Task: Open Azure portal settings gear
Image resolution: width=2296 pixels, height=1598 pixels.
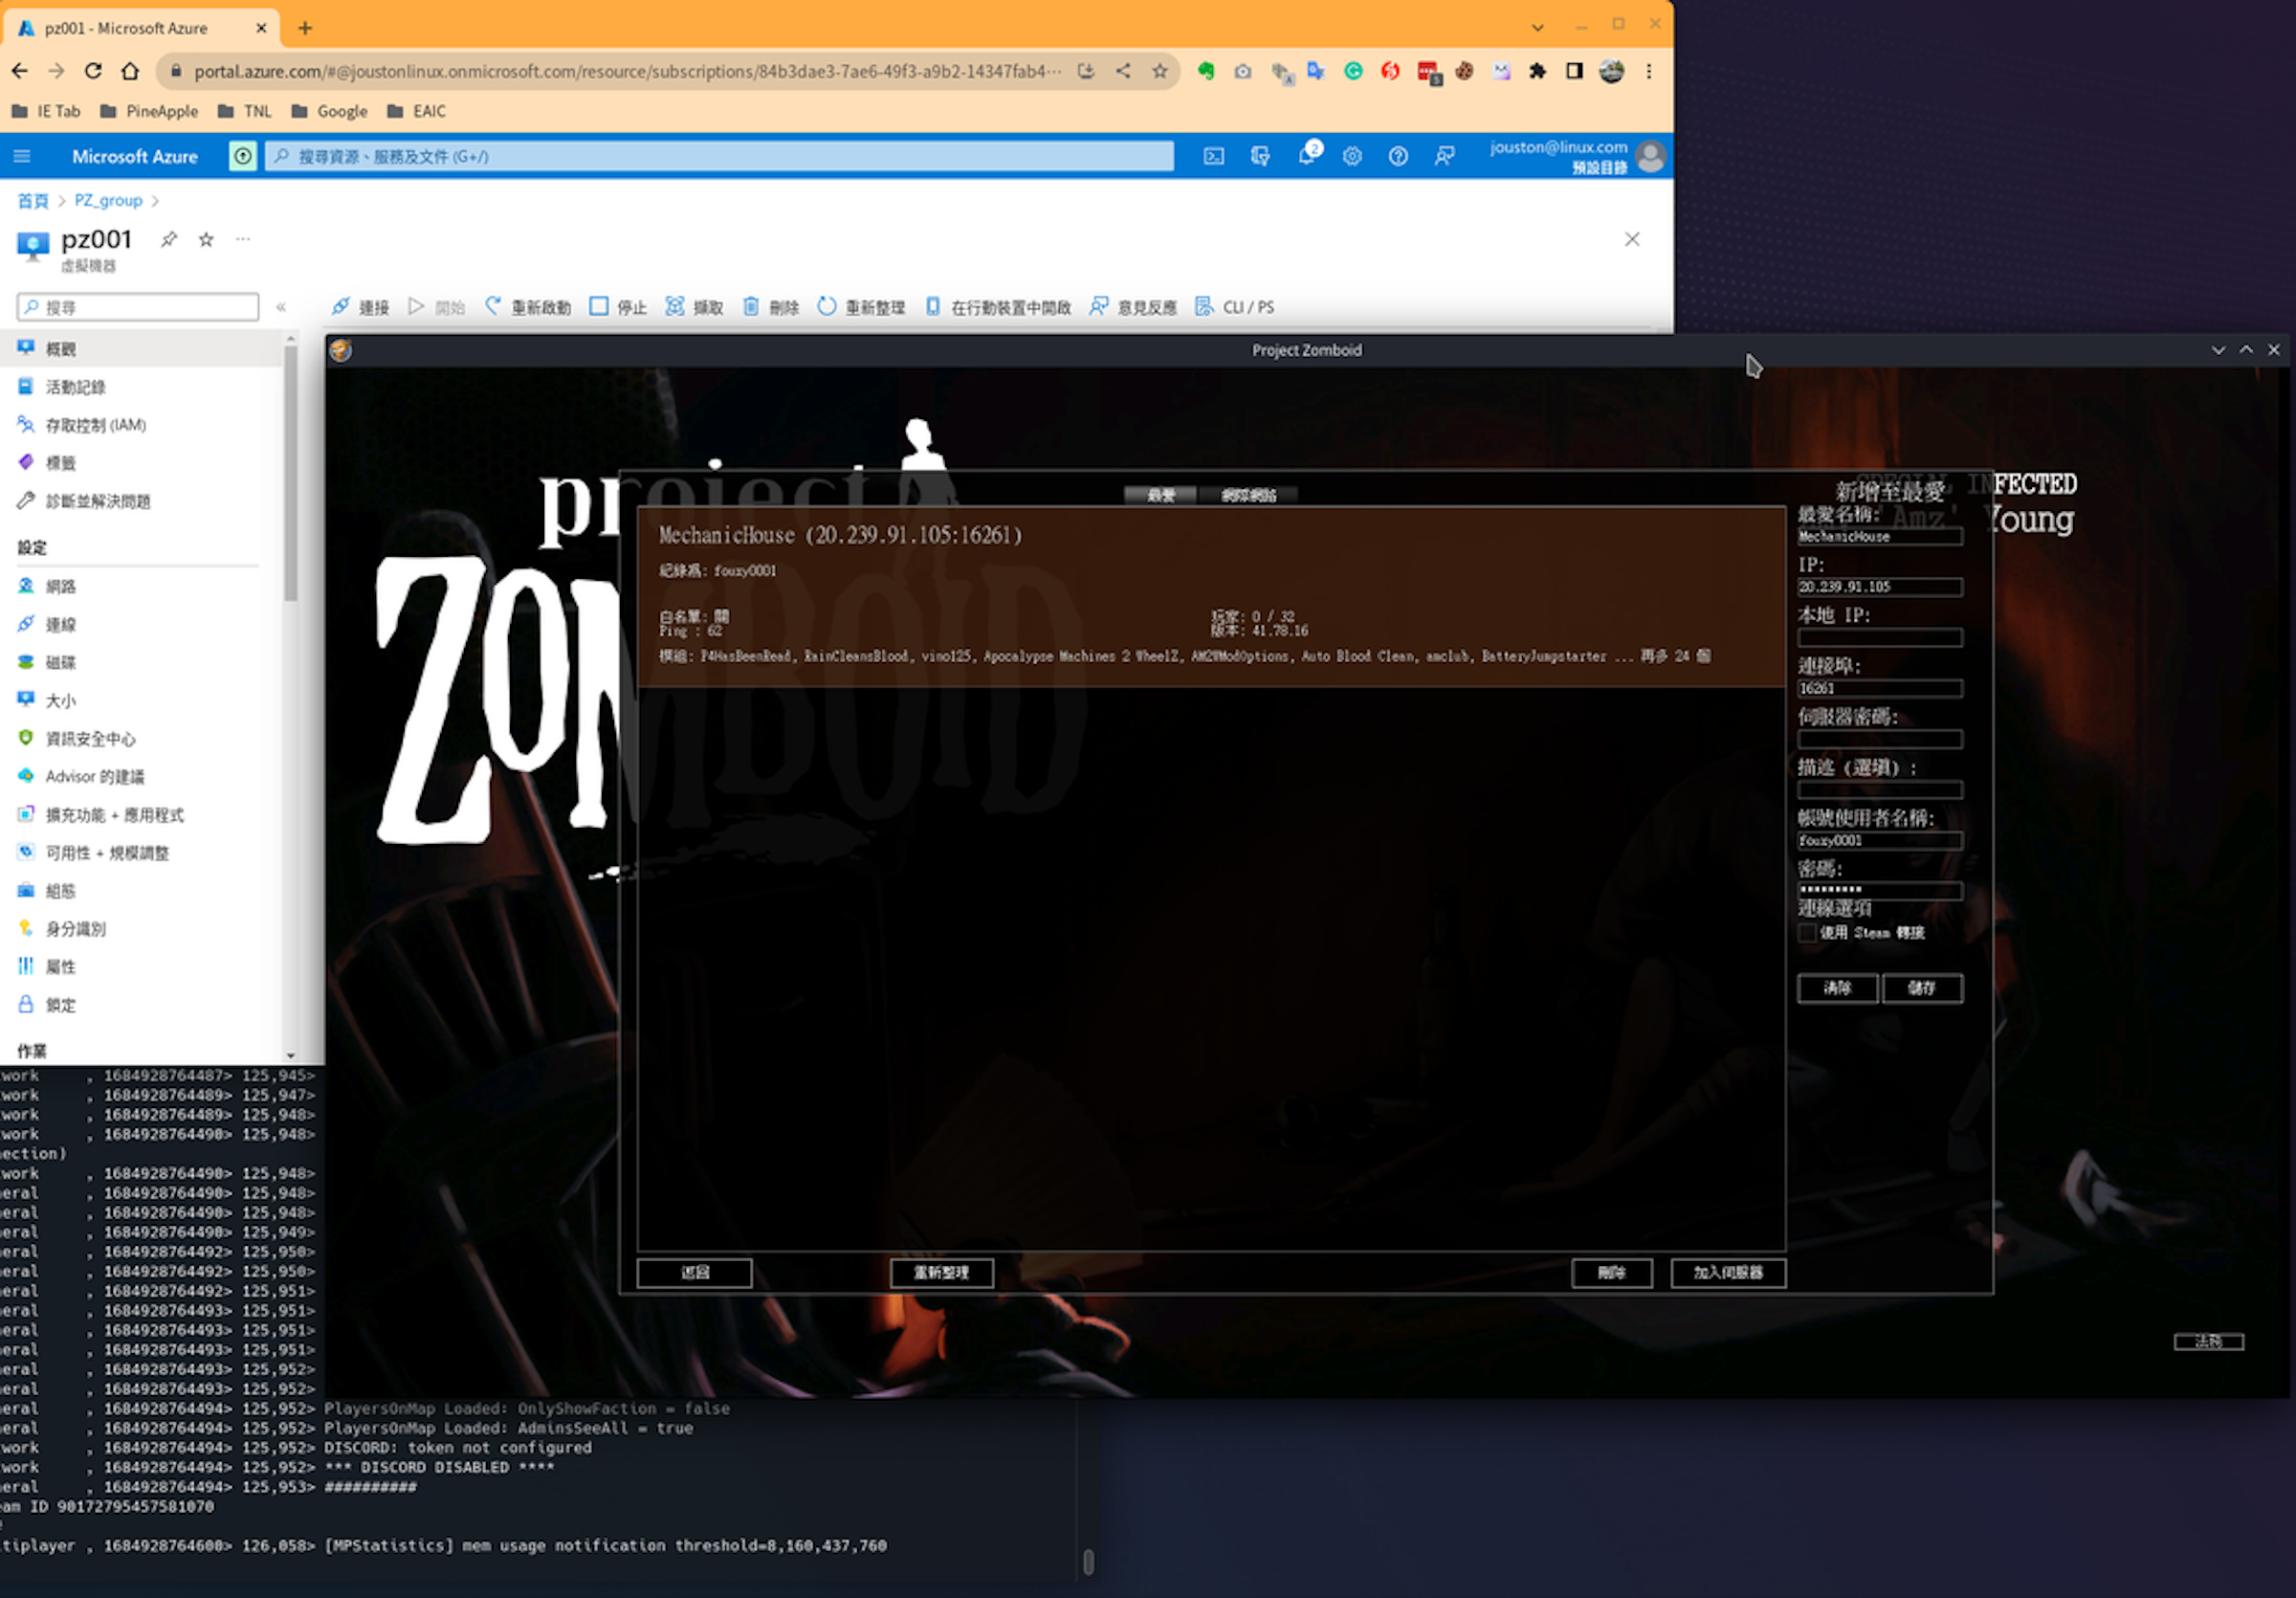Action: (x=1352, y=156)
